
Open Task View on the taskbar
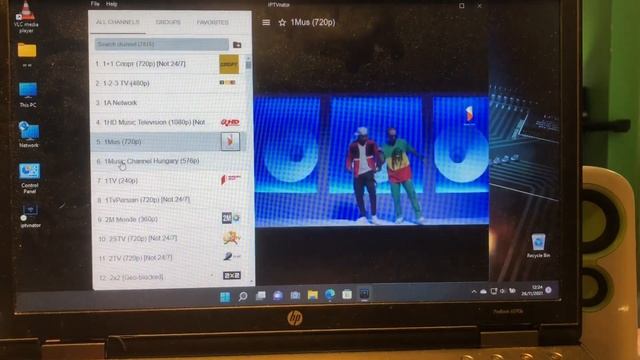[x=260, y=296]
